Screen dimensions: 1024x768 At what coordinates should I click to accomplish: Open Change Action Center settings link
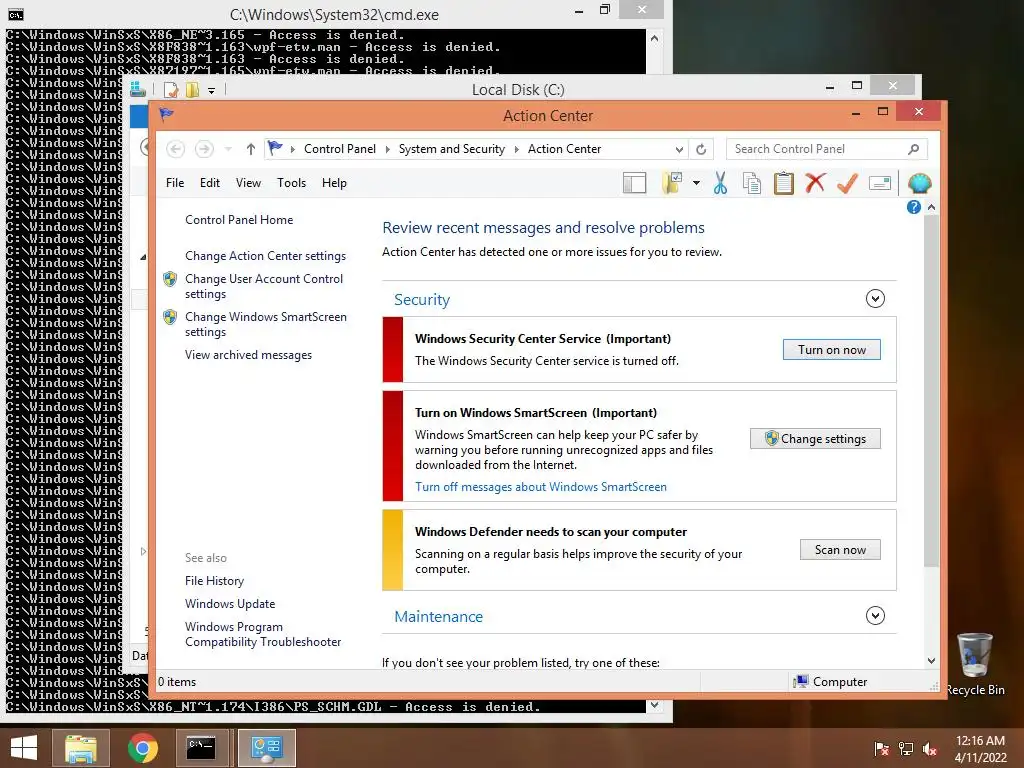[265, 256]
